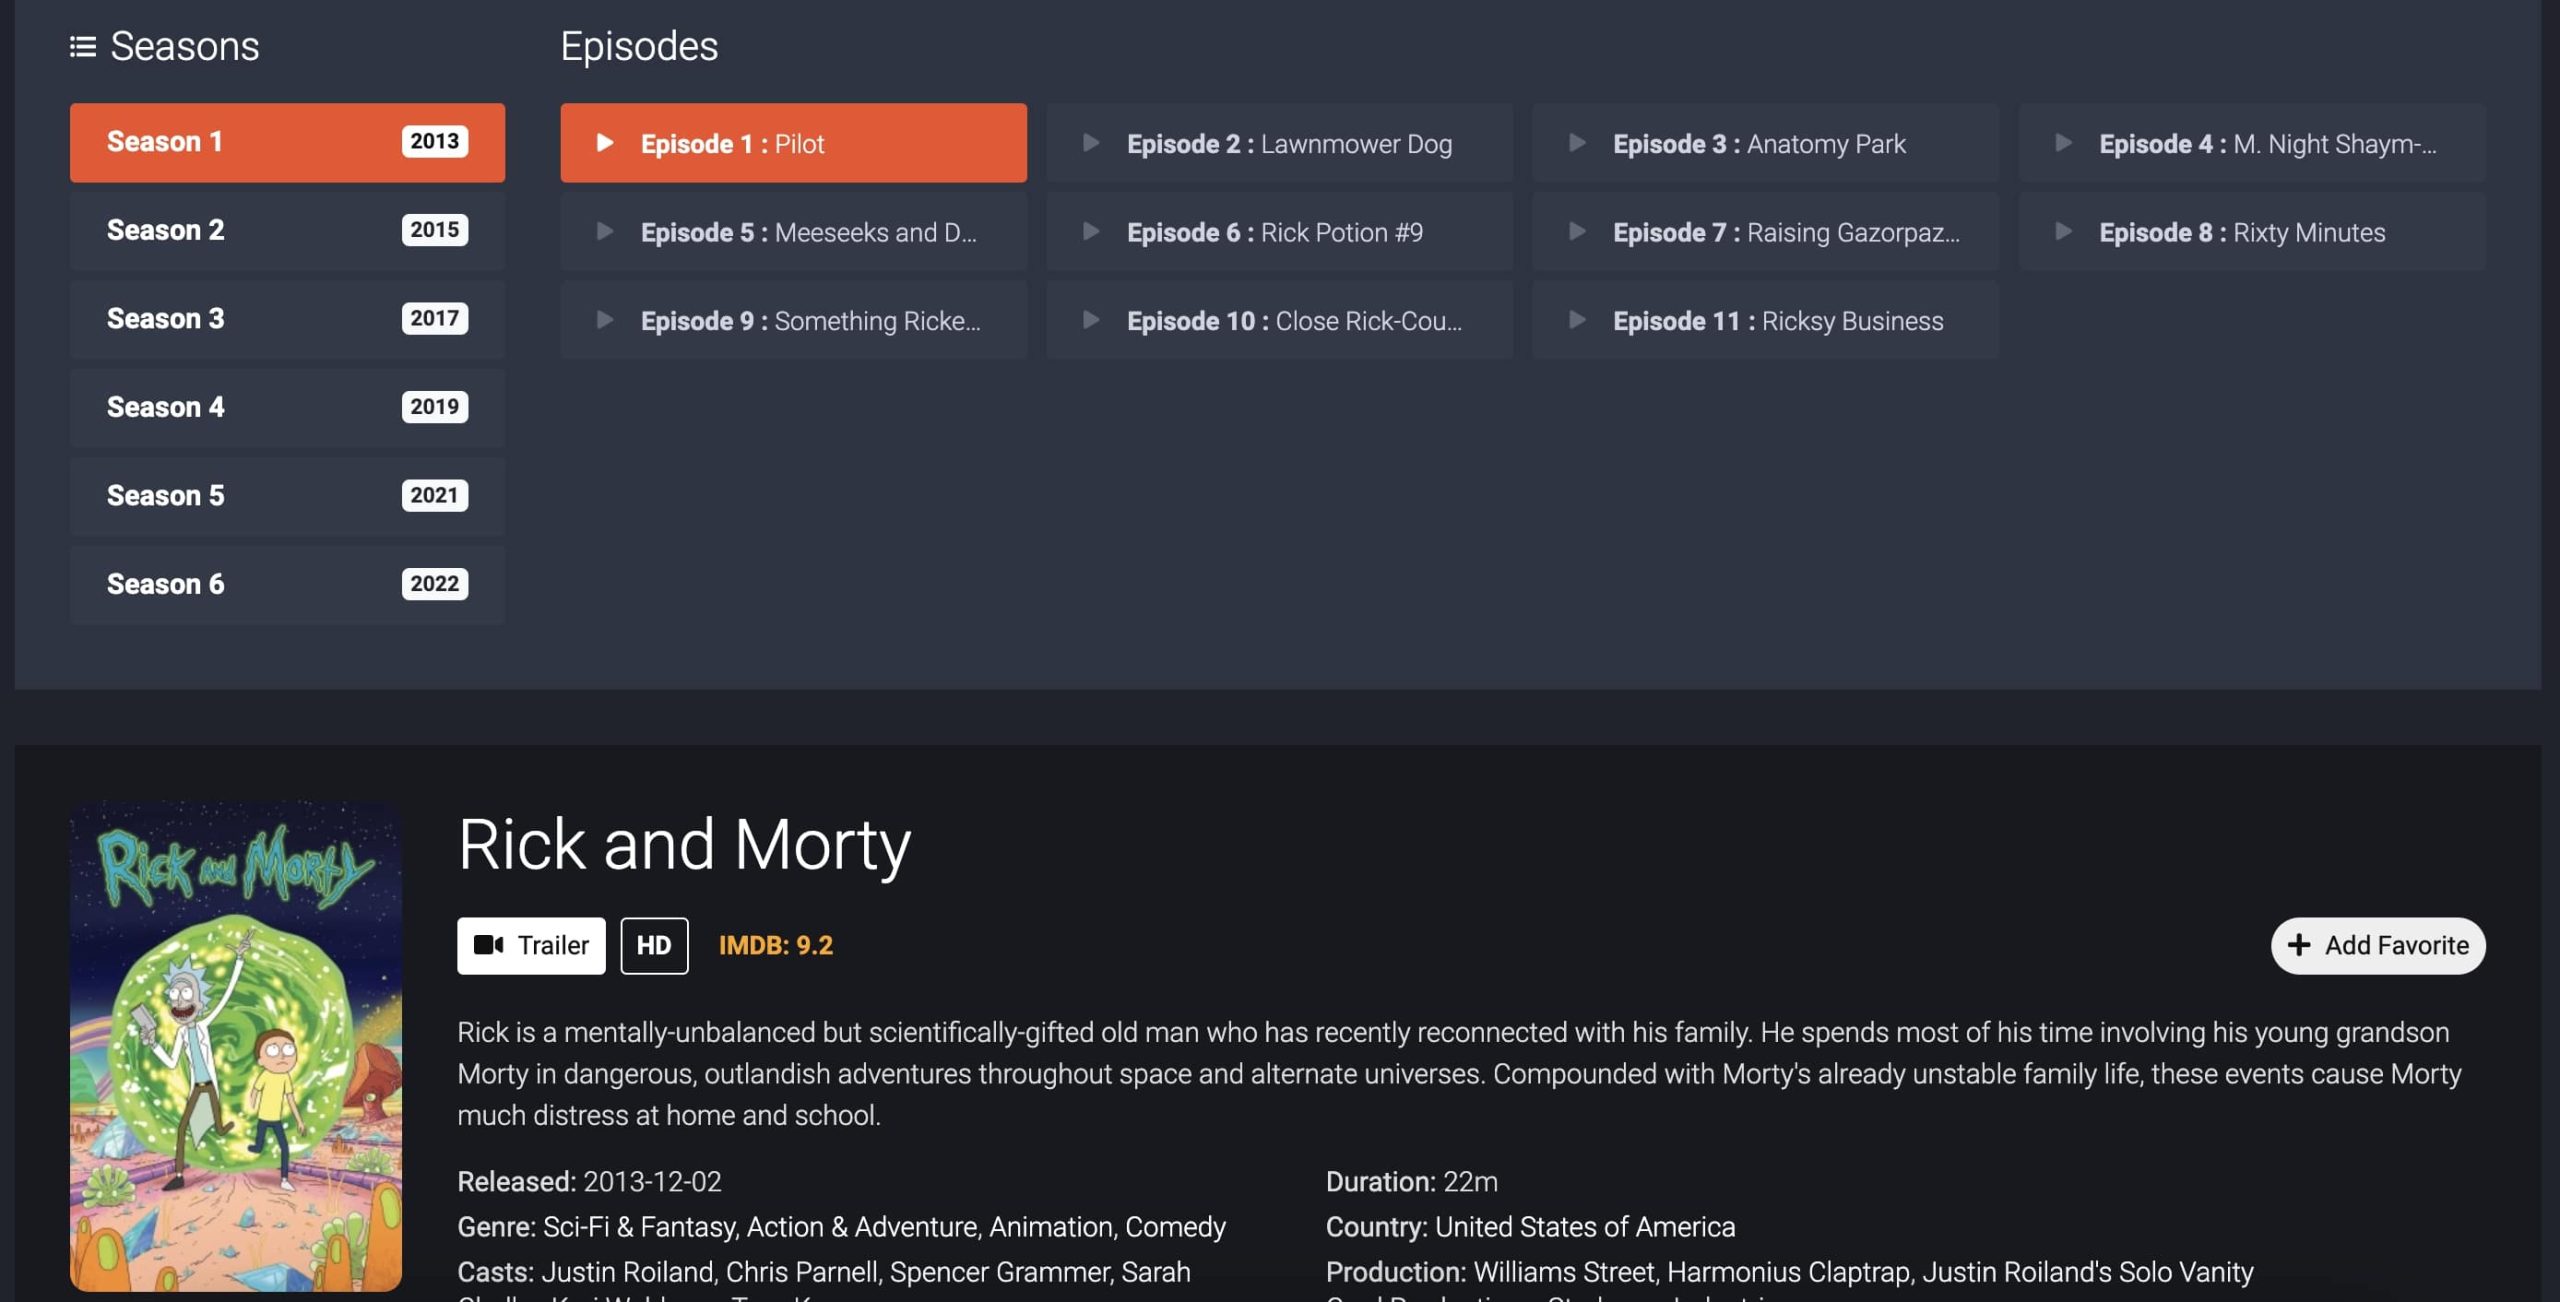Open Episode 5 Meeseeks and Destroy

[793, 232]
